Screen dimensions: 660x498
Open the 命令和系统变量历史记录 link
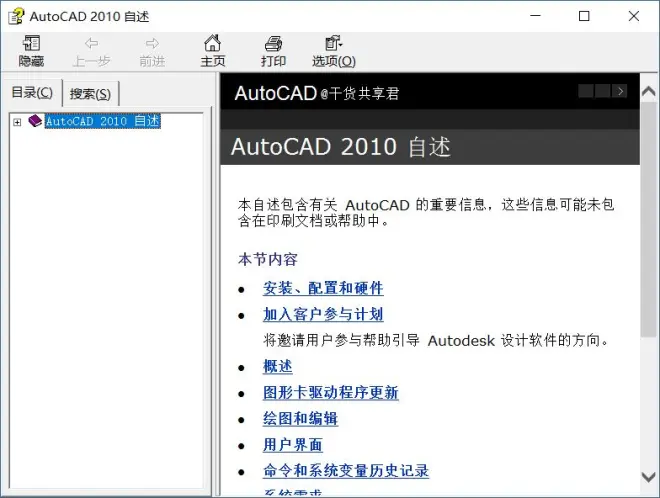click(346, 471)
